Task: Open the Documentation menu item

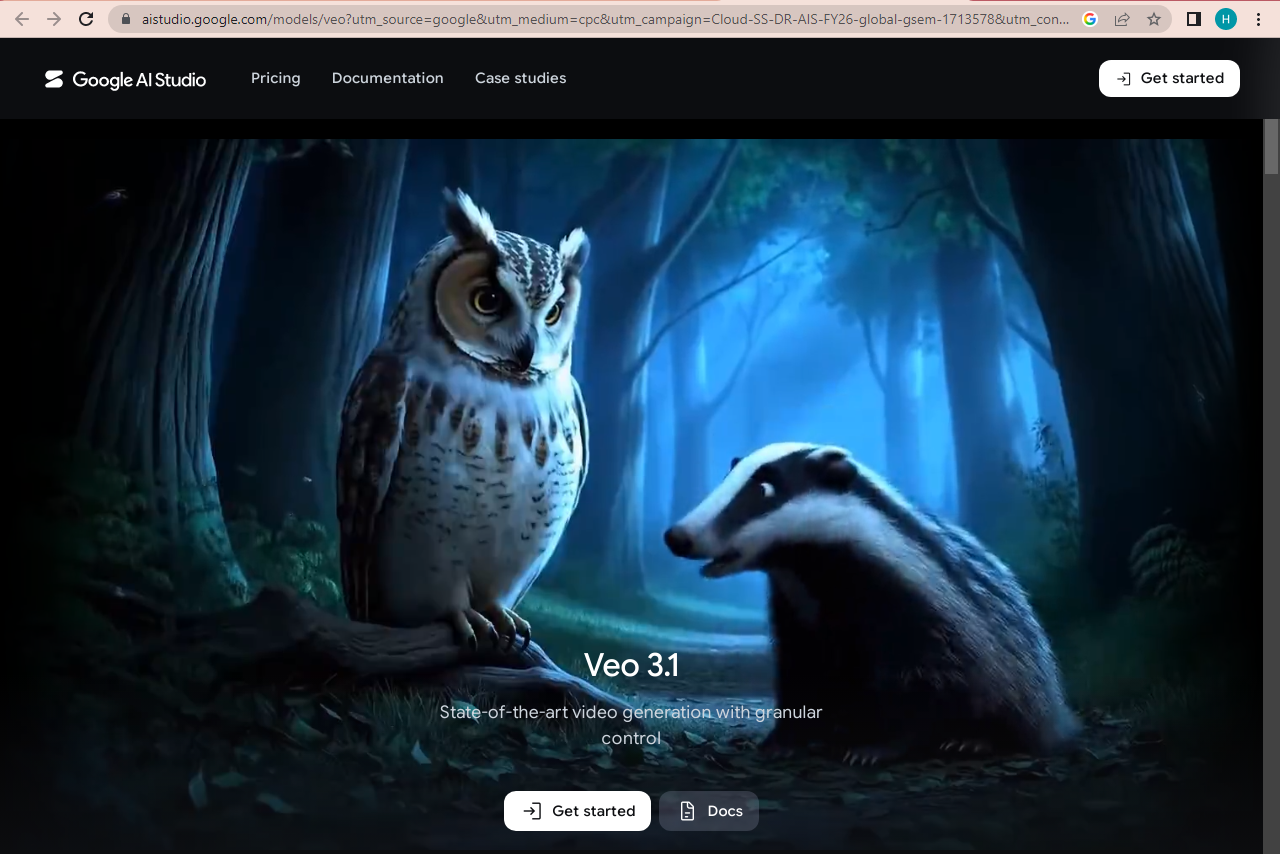Action: pos(388,78)
